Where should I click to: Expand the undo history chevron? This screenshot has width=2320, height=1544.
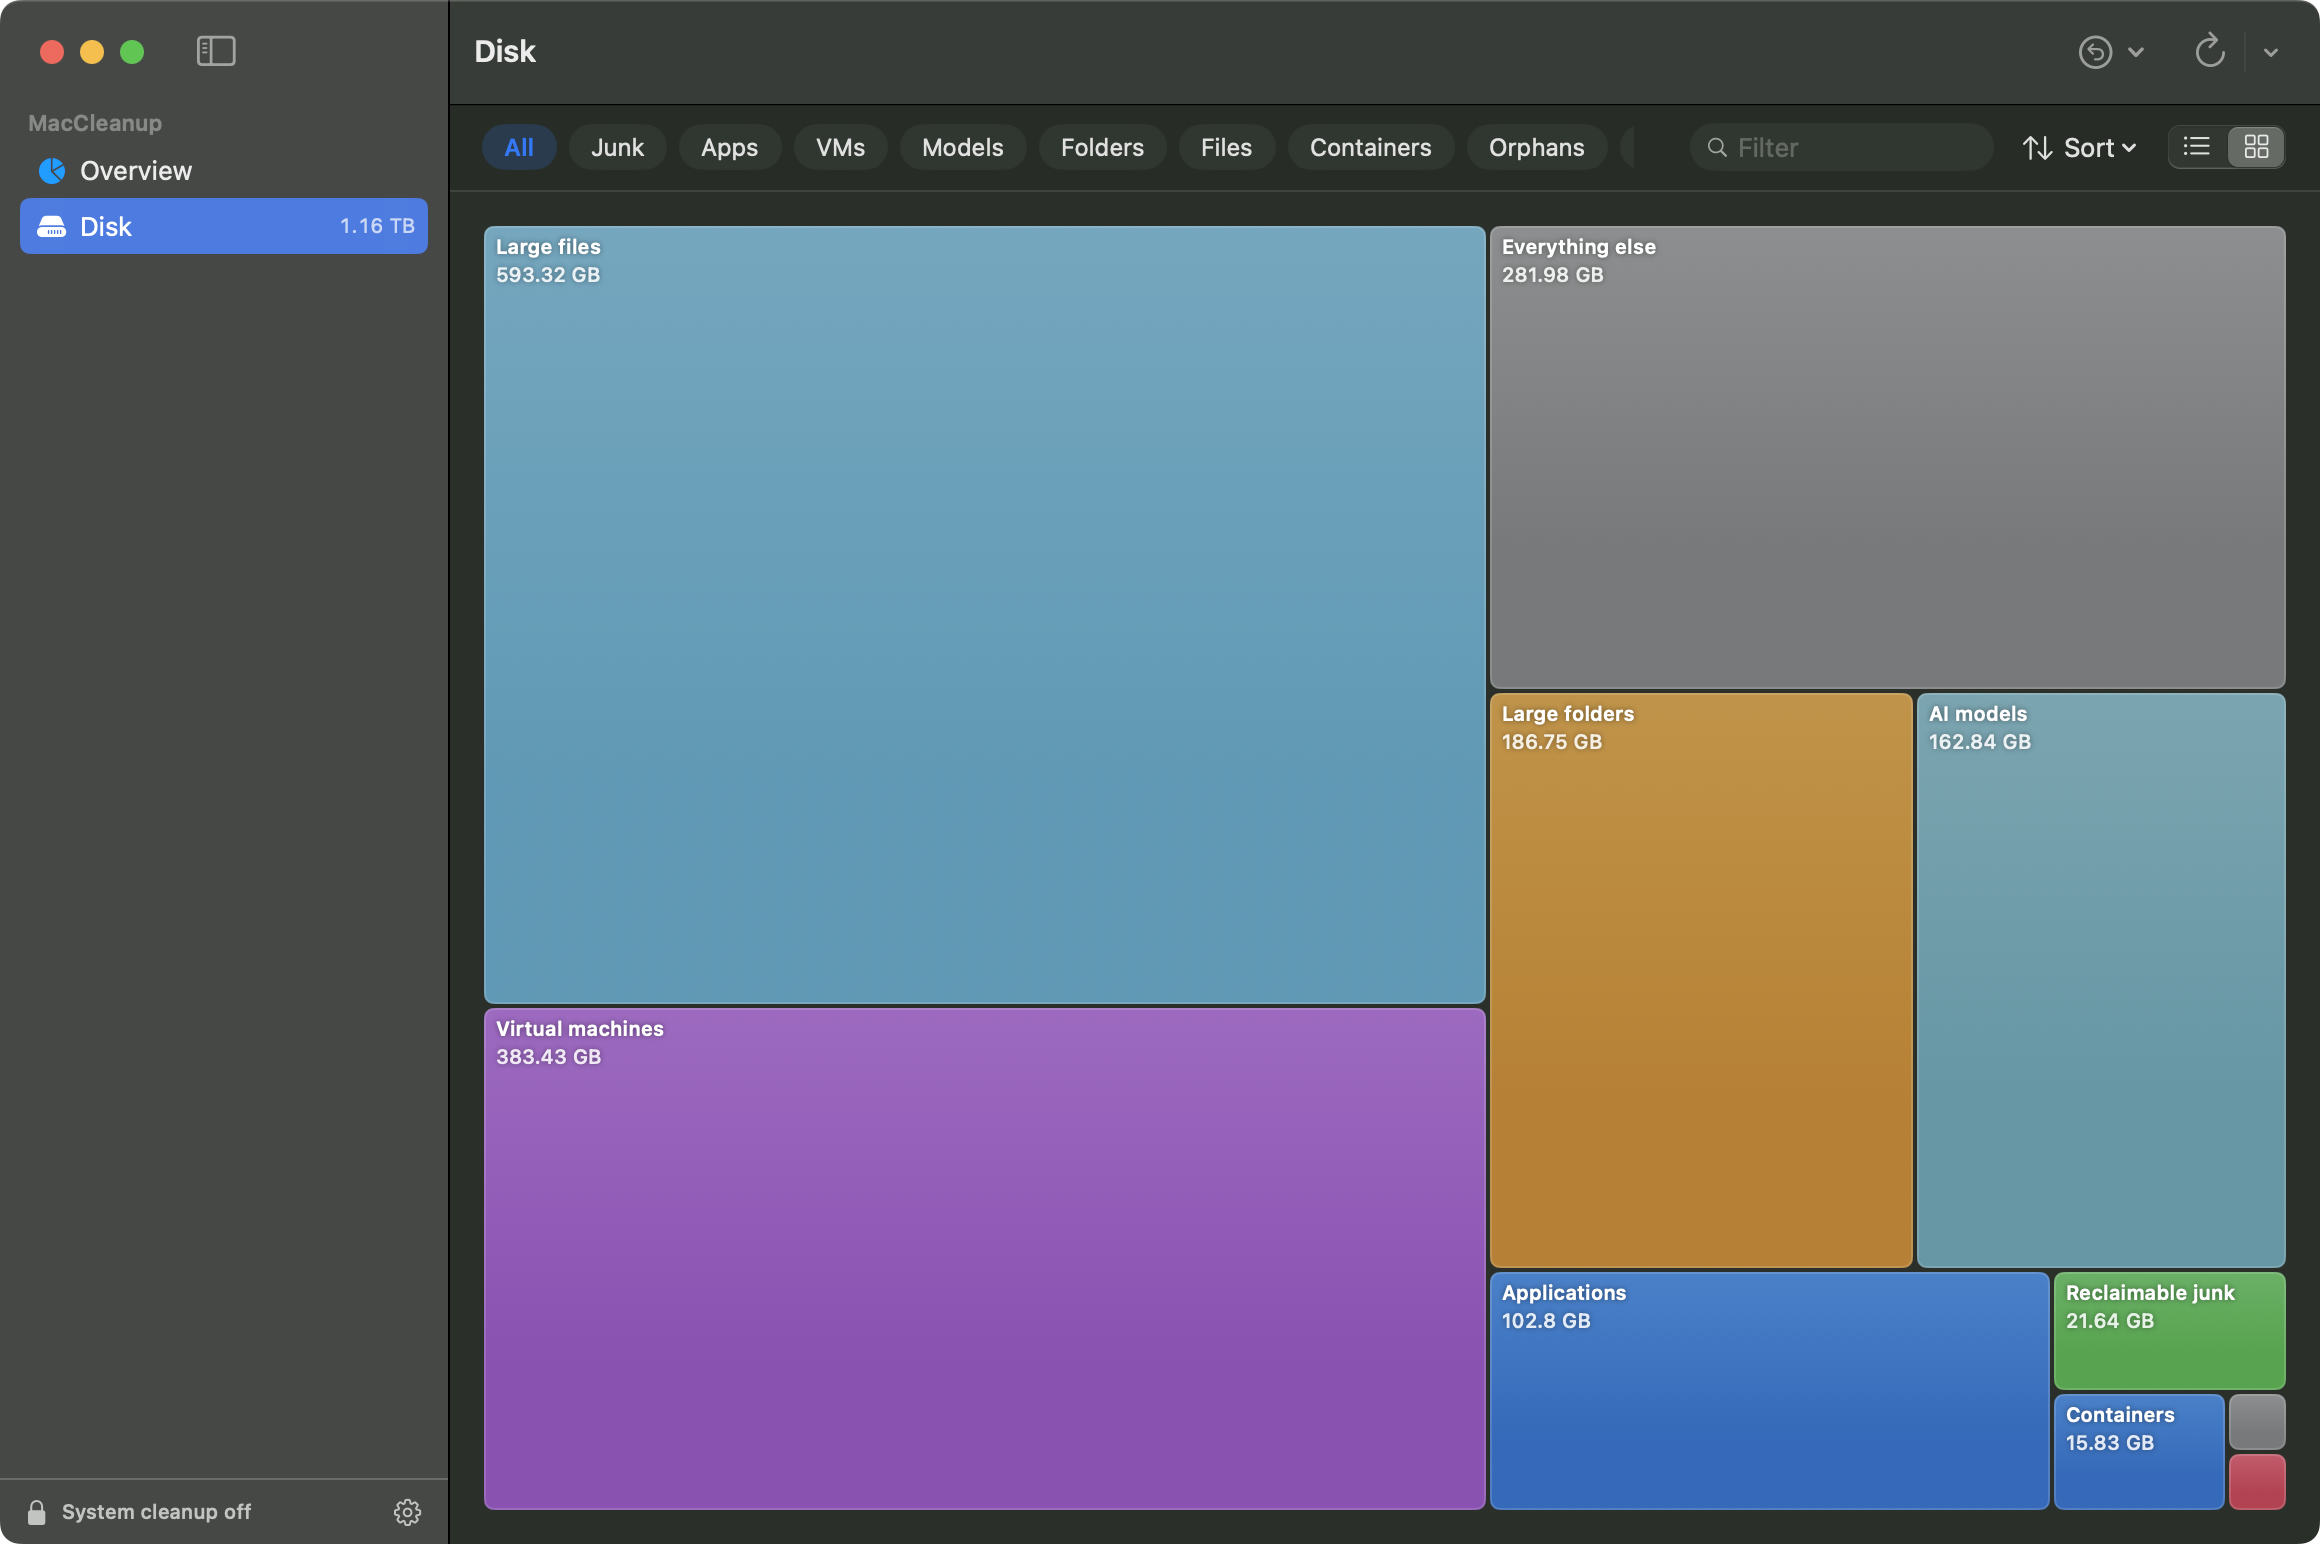tap(2136, 52)
